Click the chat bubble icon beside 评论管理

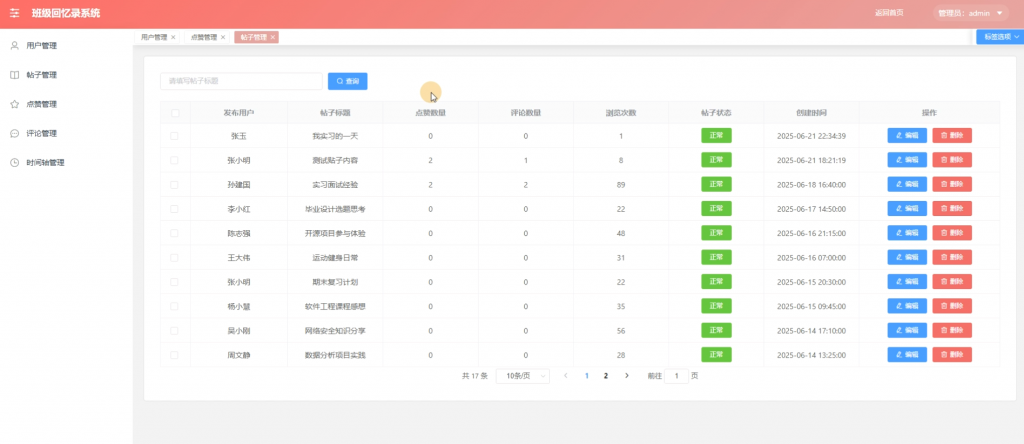(14, 134)
